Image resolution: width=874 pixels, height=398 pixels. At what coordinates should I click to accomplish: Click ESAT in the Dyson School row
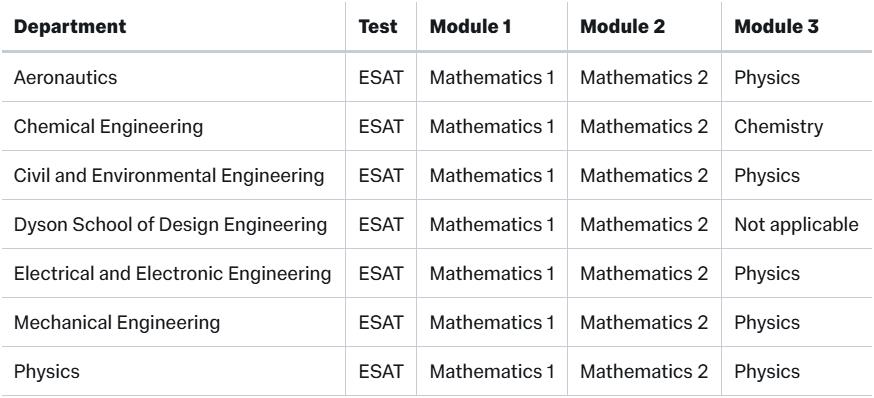[x=380, y=225]
